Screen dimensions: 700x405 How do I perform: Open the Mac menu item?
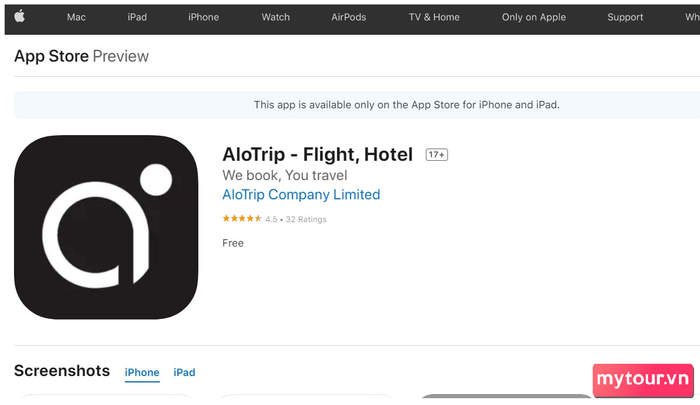[76, 17]
